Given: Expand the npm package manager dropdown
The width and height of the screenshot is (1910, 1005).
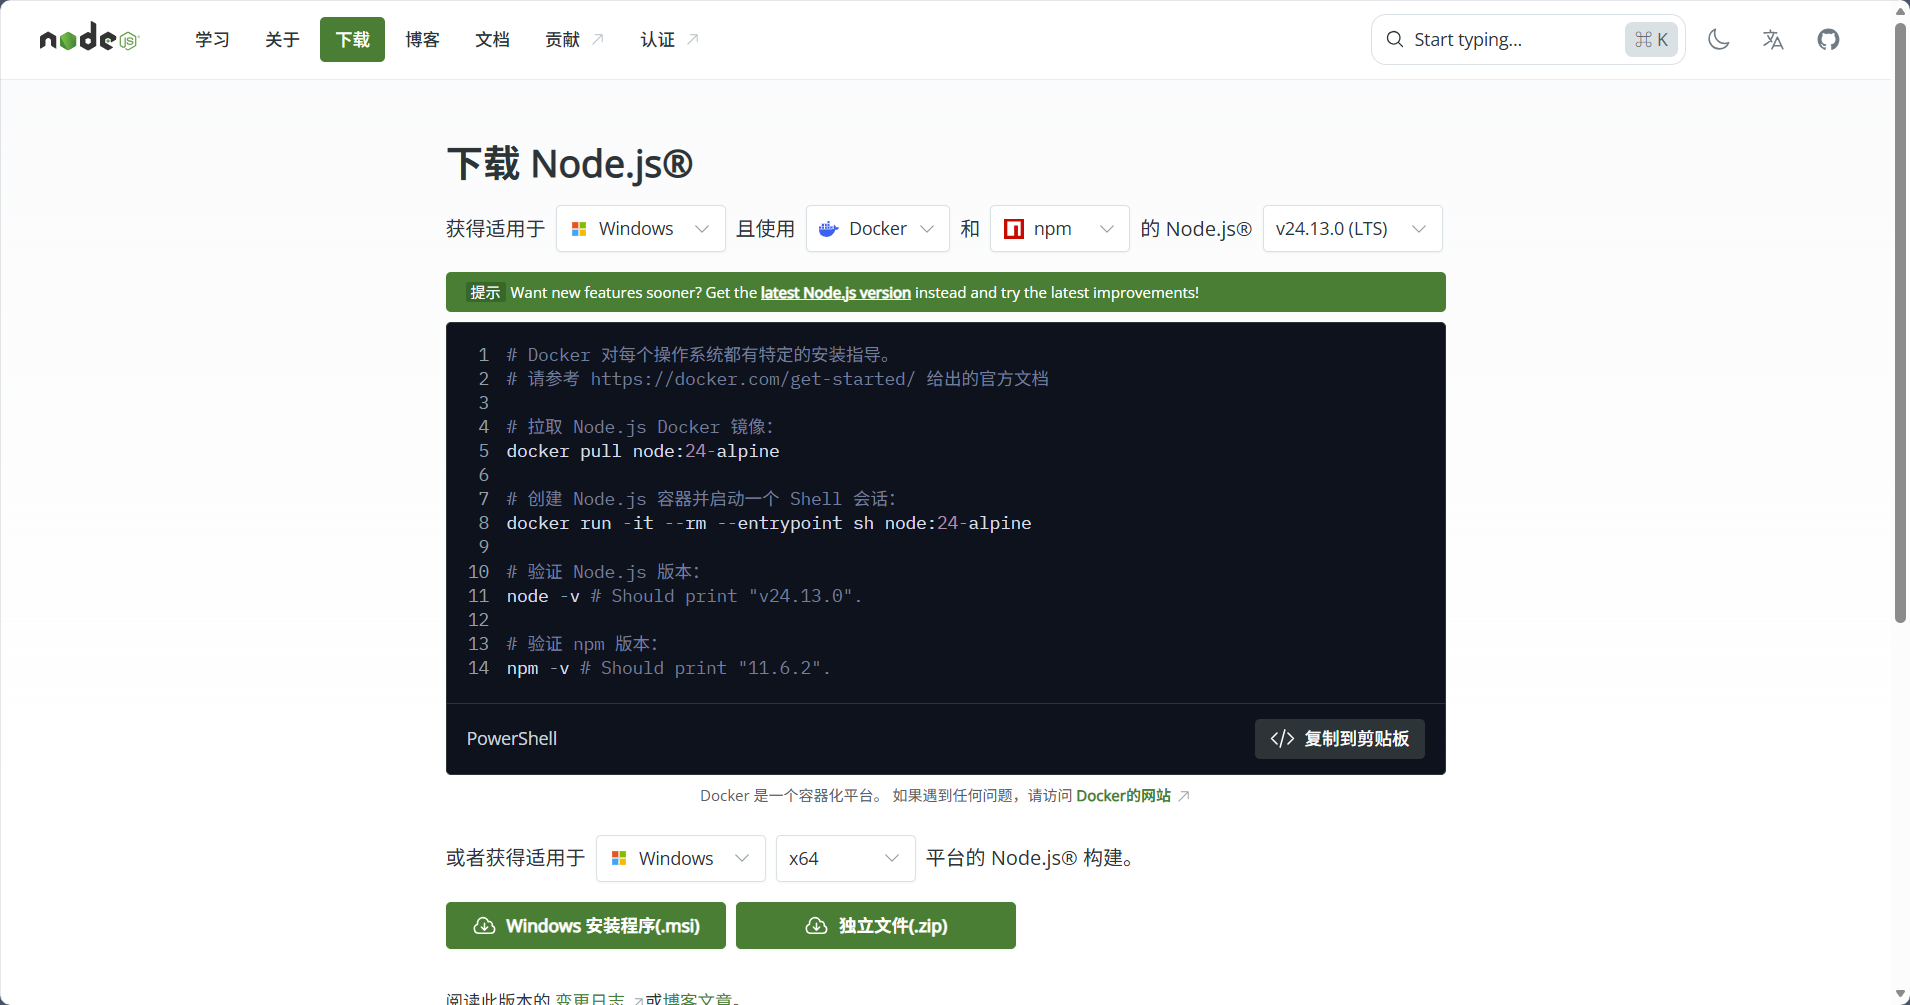Looking at the screenshot, I should point(1059,229).
